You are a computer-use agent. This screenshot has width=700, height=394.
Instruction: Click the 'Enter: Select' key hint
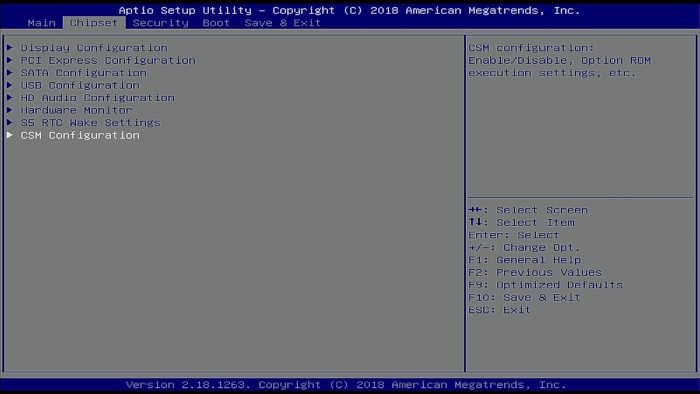(x=514, y=235)
